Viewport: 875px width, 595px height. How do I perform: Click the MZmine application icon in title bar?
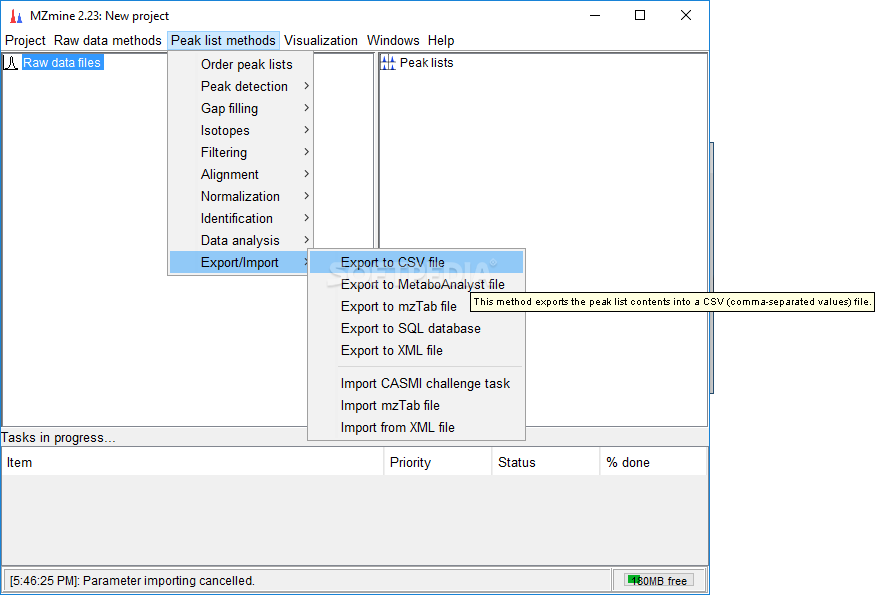[x=16, y=16]
